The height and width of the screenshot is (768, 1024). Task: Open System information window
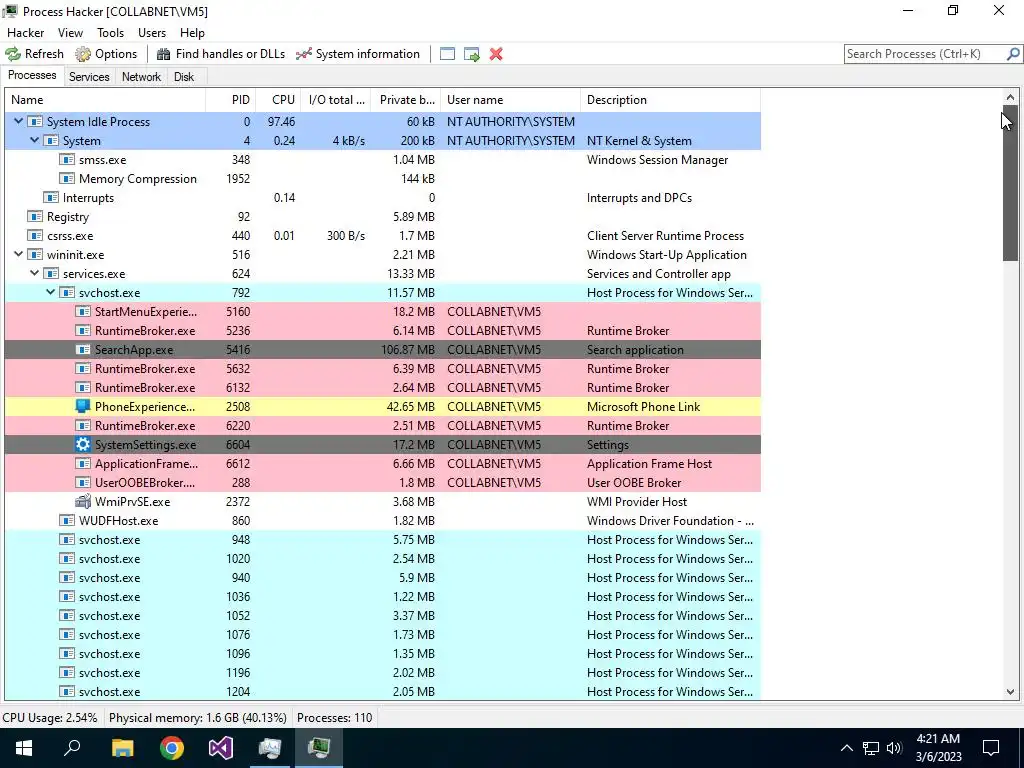(x=358, y=54)
